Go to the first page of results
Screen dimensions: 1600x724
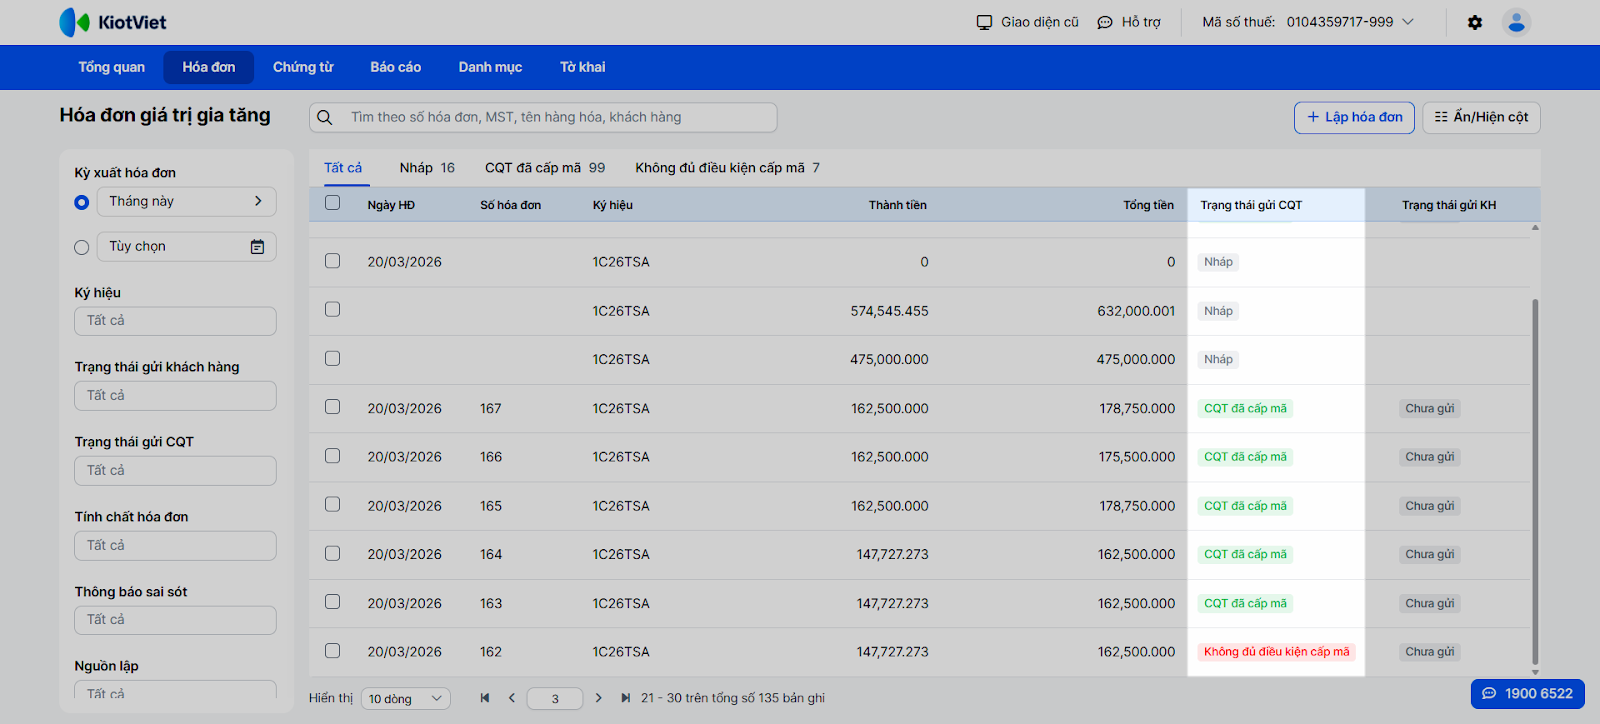pos(485,698)
